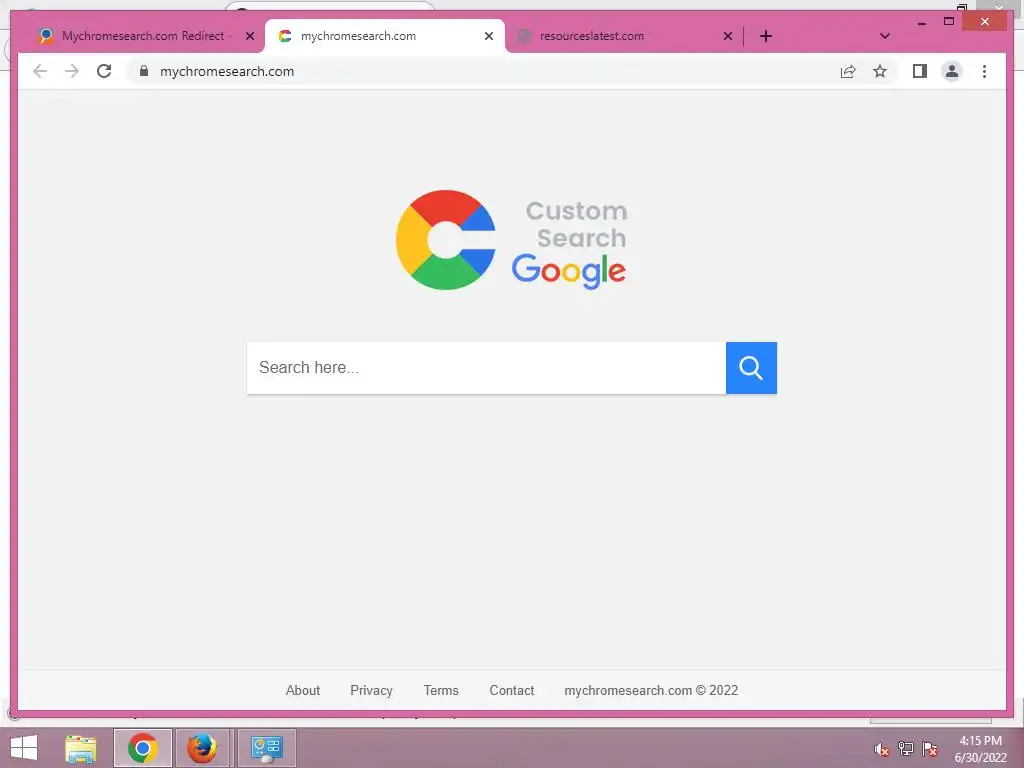1024x768 pixels.
Task: Share this page via the share icon
Action: (x=848, y=72)
